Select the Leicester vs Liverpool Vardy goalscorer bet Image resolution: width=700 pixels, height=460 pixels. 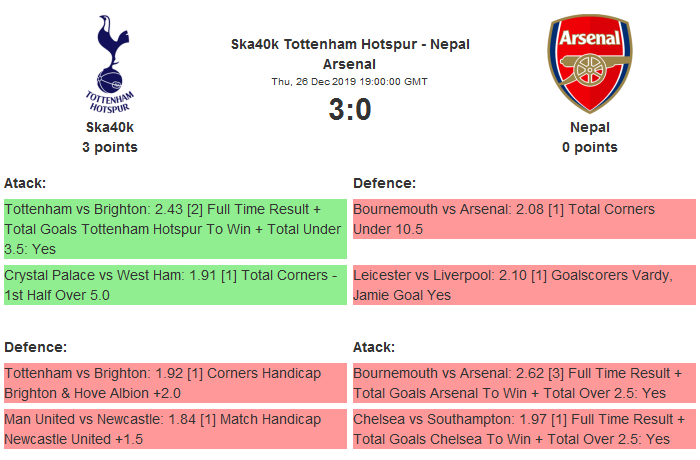point(524,284)
